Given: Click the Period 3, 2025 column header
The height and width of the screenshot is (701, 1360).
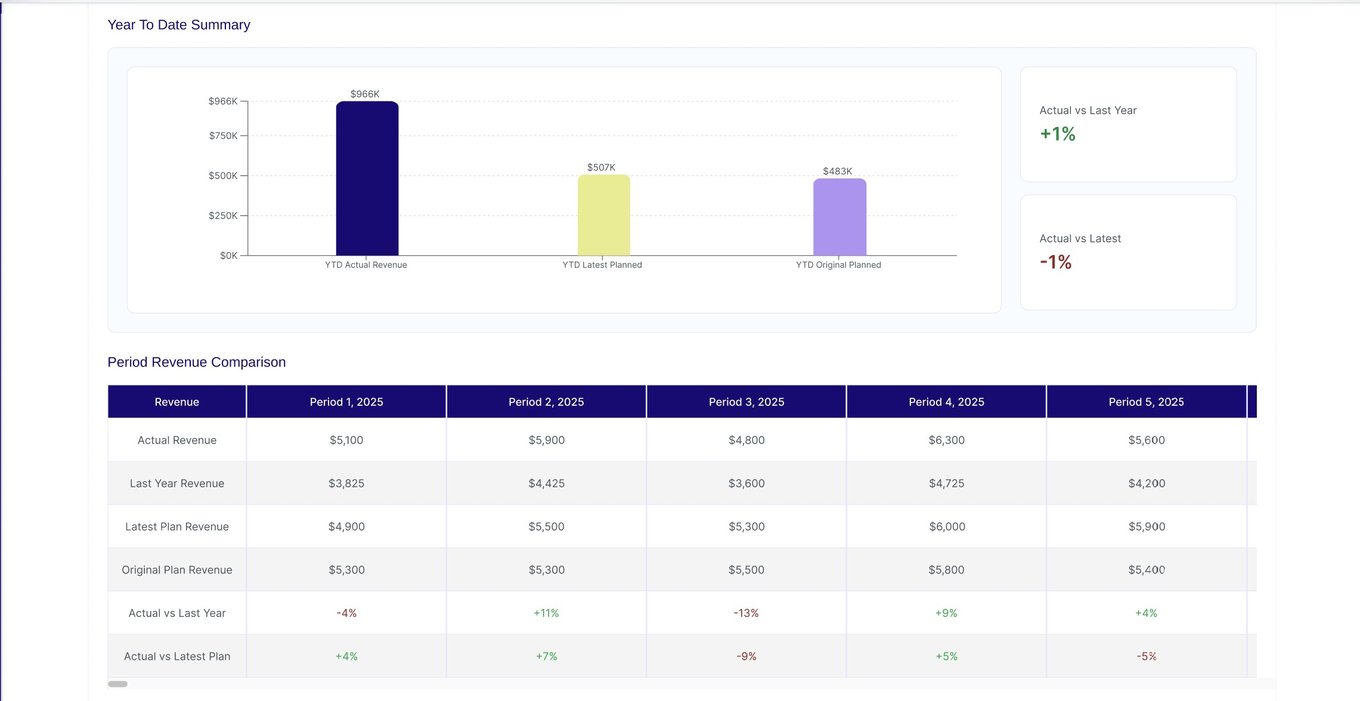Looking at the screenshot, I should click(747, 402).
